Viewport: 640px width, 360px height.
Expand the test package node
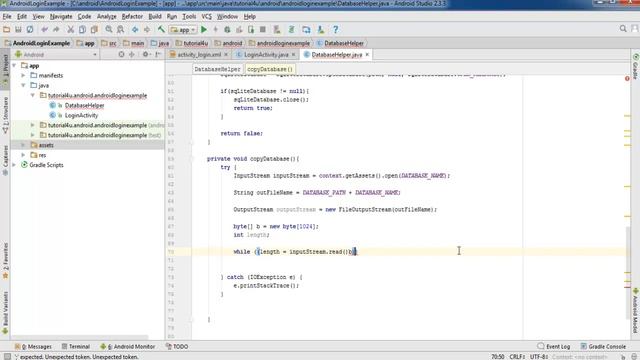pyautogui.click(x=33, y=135)
